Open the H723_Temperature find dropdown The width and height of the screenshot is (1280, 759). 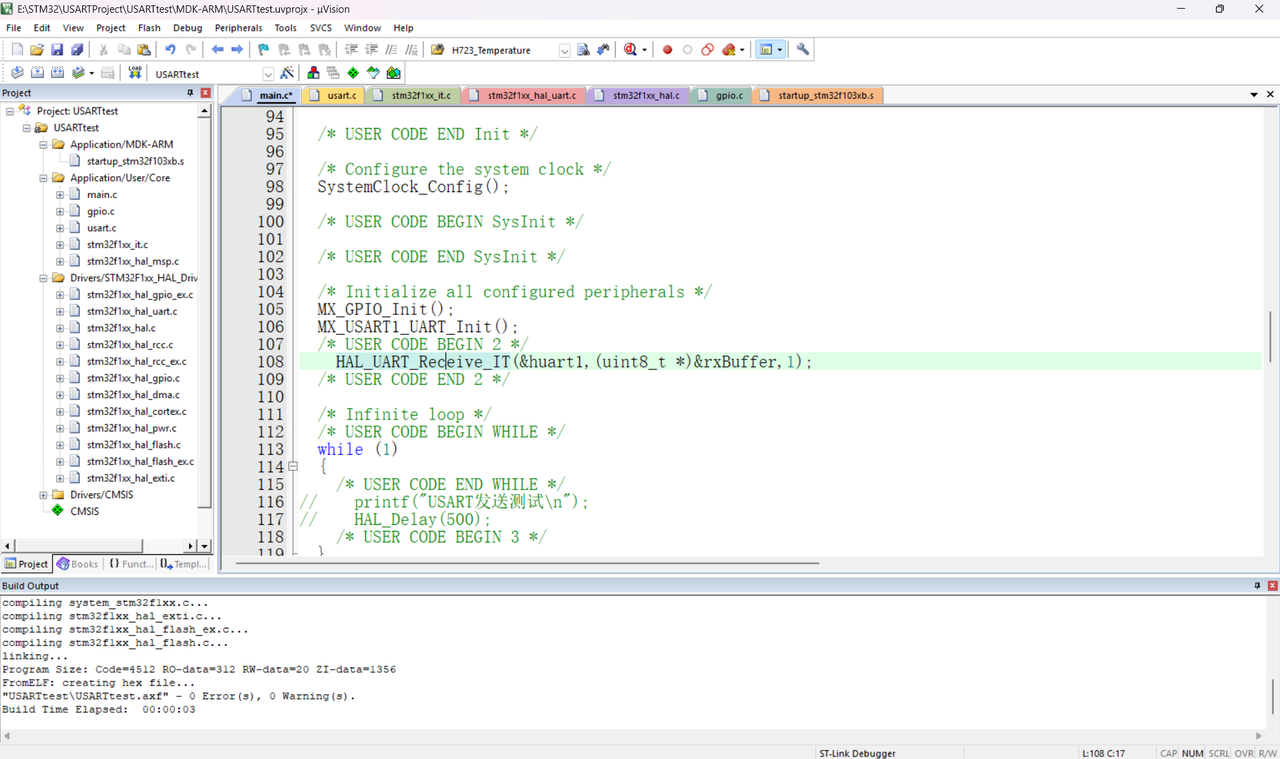[564, 50]
